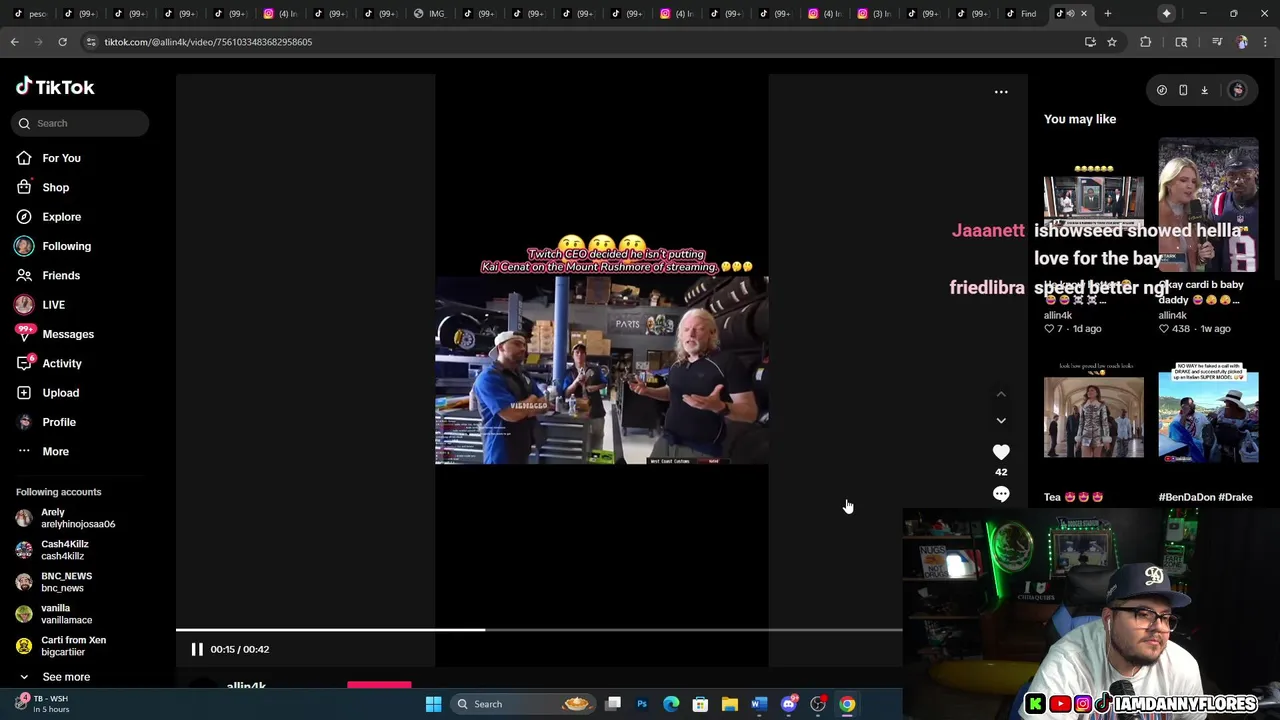Open a new browser tab with plus

pos(1108,13)
